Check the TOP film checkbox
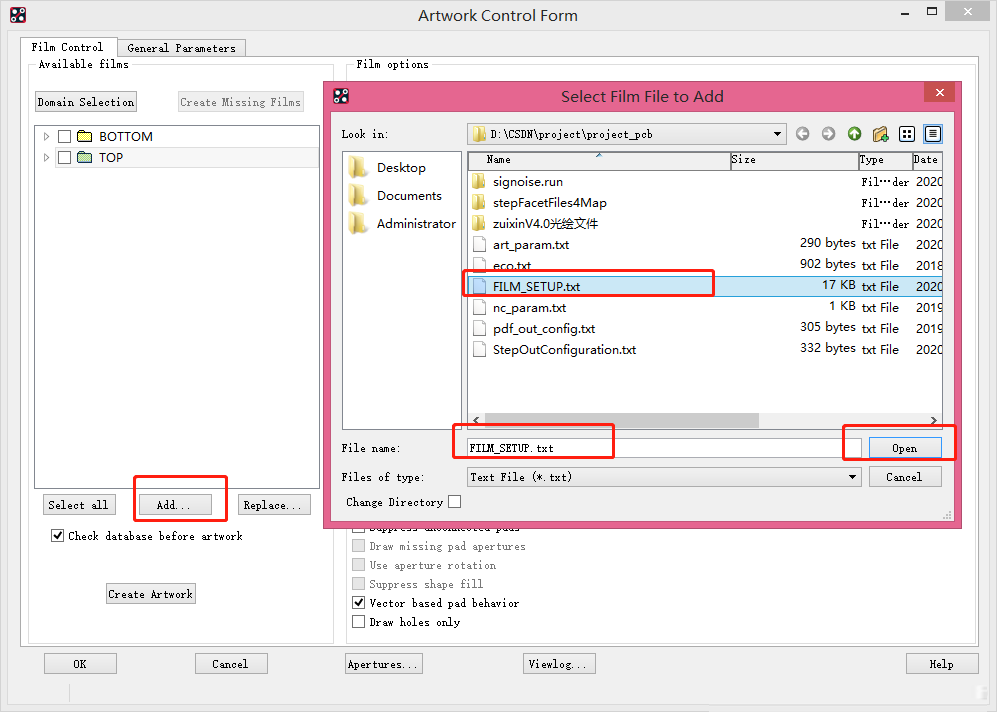 [x=64, y=158]
